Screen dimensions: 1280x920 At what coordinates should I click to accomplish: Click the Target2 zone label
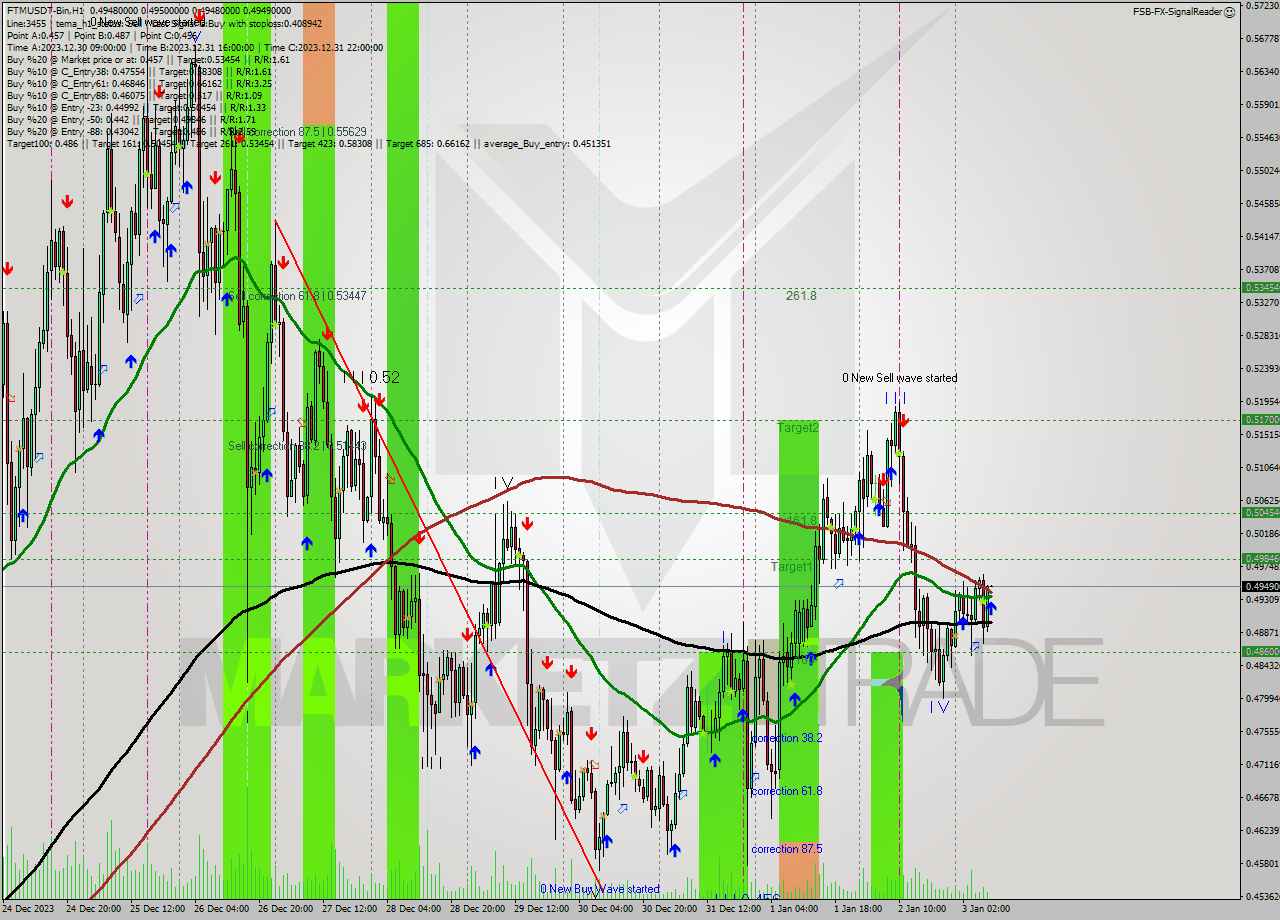pos(799,427)
